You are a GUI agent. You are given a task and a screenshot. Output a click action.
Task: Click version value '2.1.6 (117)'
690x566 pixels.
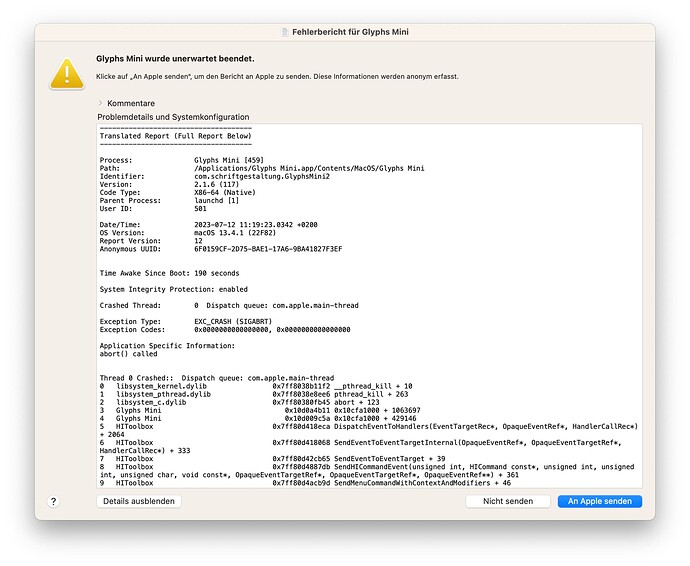[217, 184]
